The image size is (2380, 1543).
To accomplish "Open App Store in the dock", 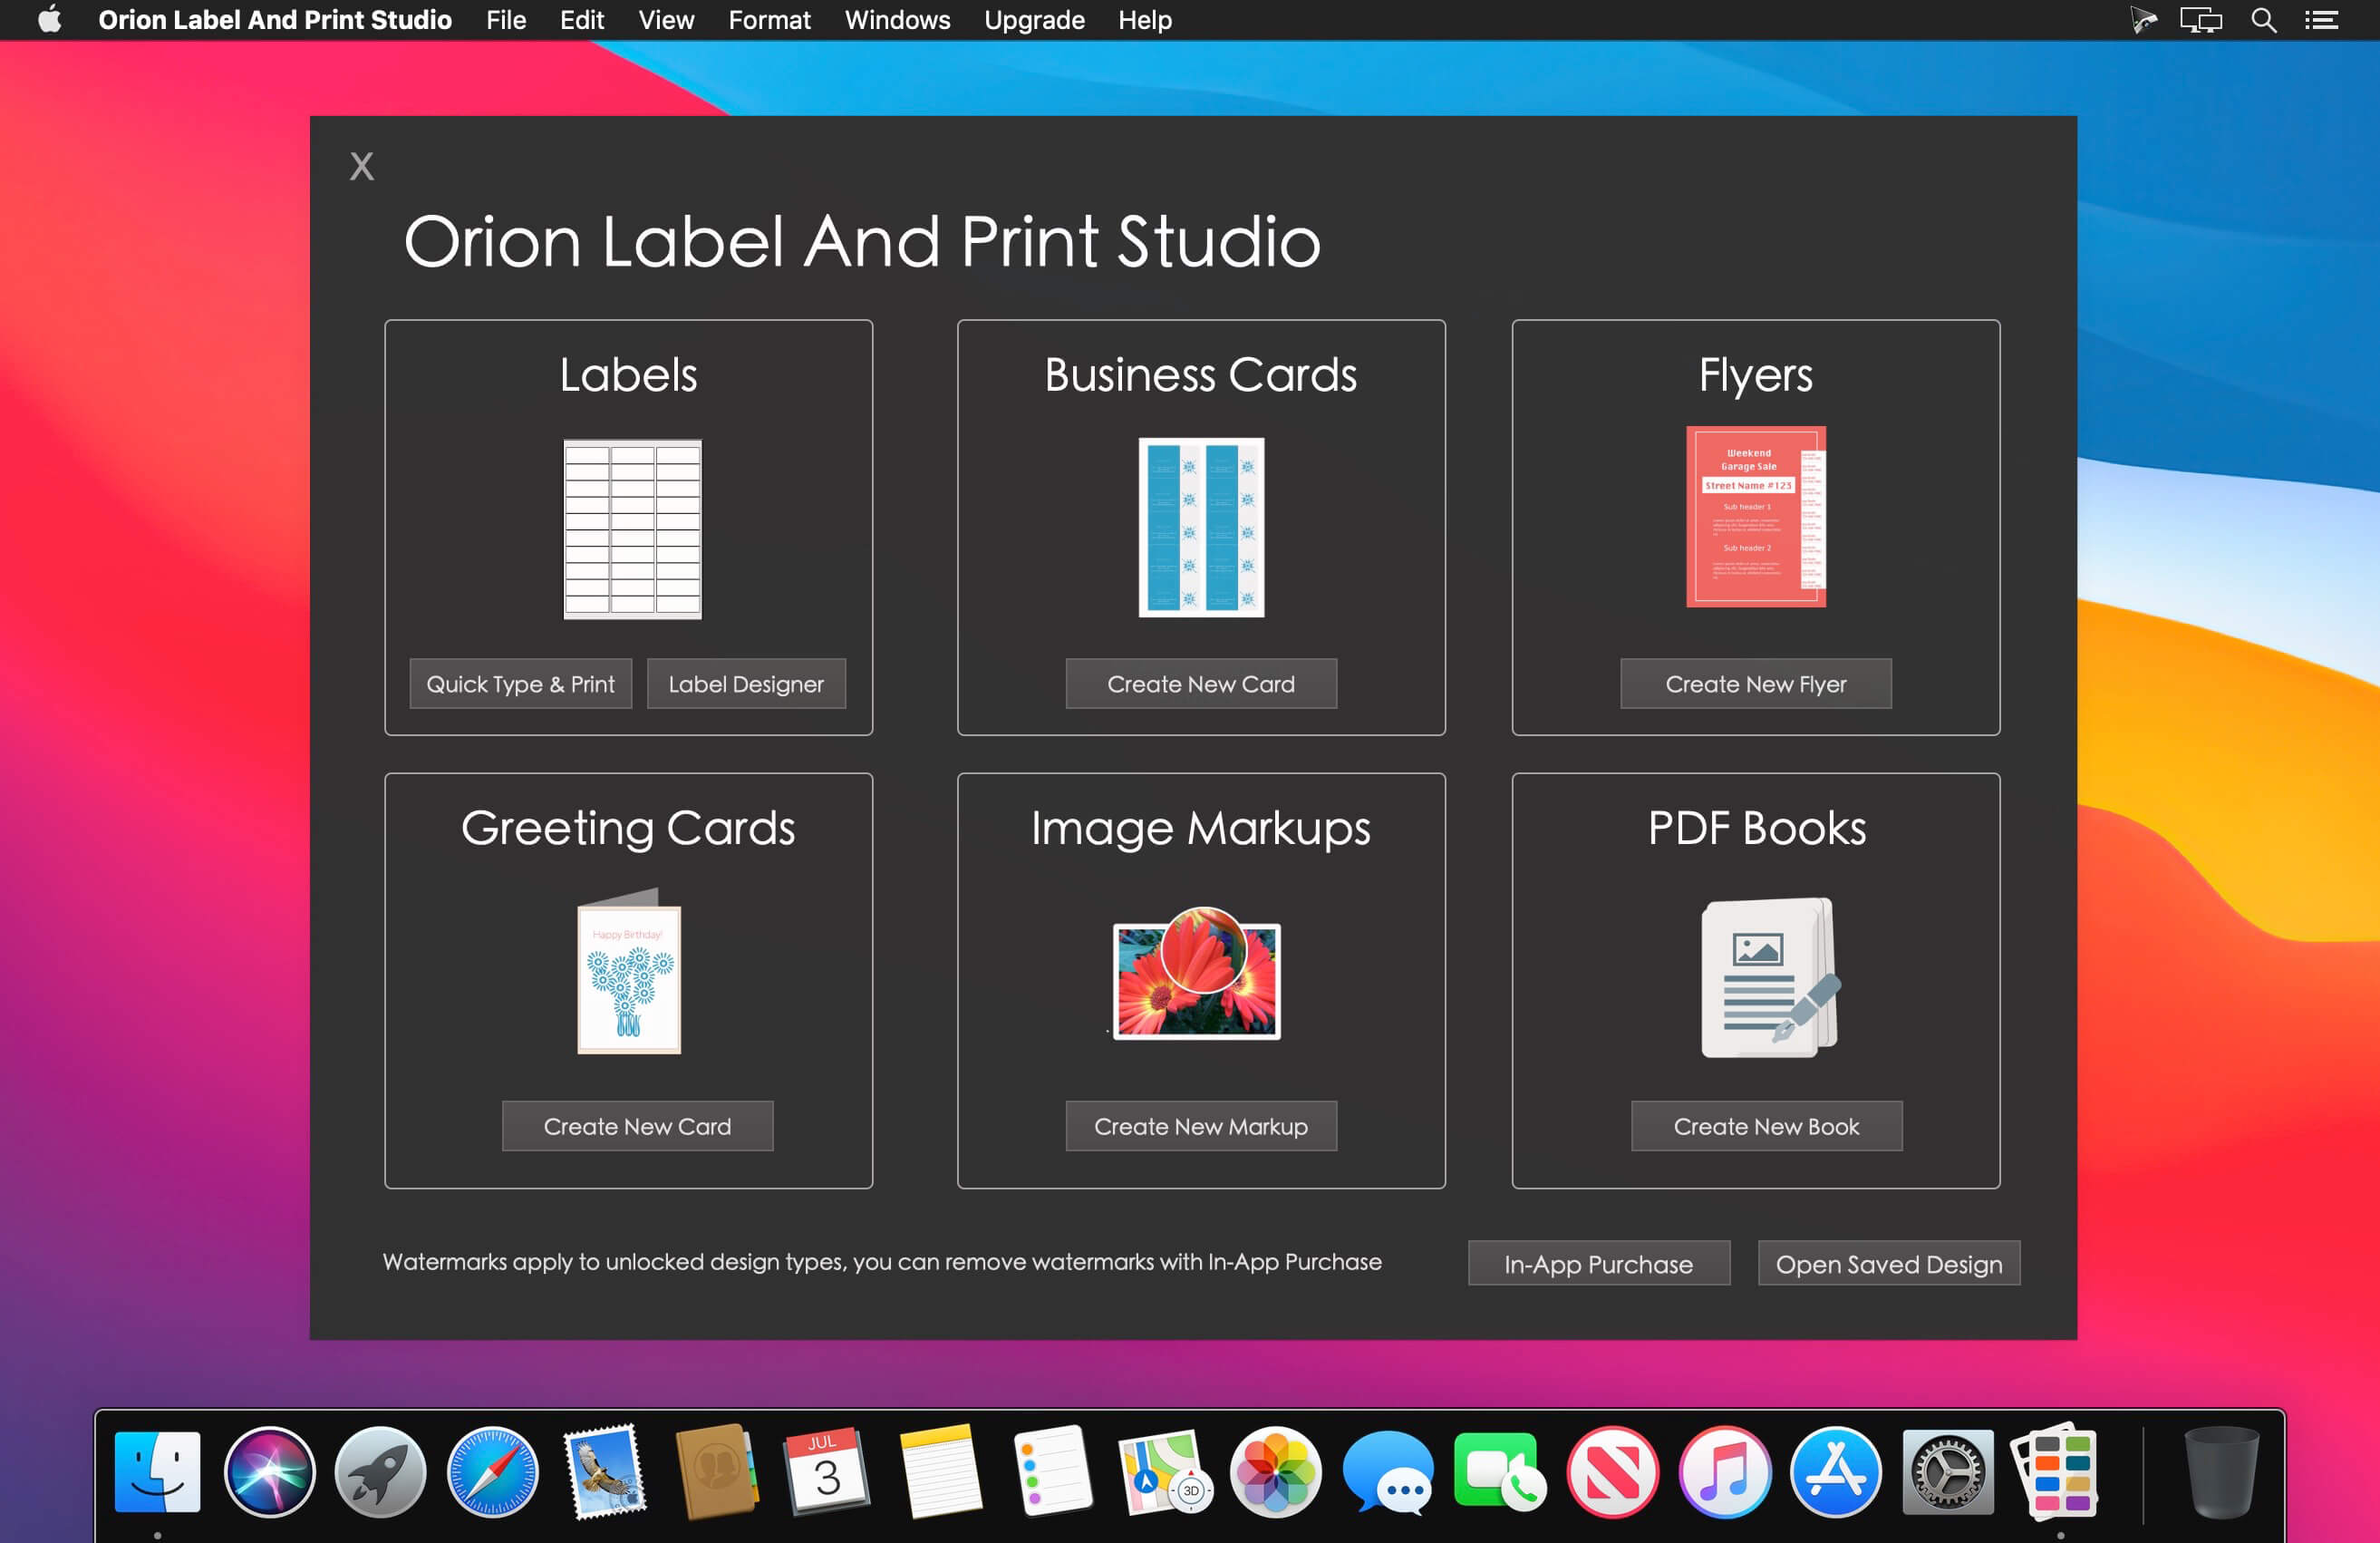I will pyautogui.click(x=1836, y=1472).
